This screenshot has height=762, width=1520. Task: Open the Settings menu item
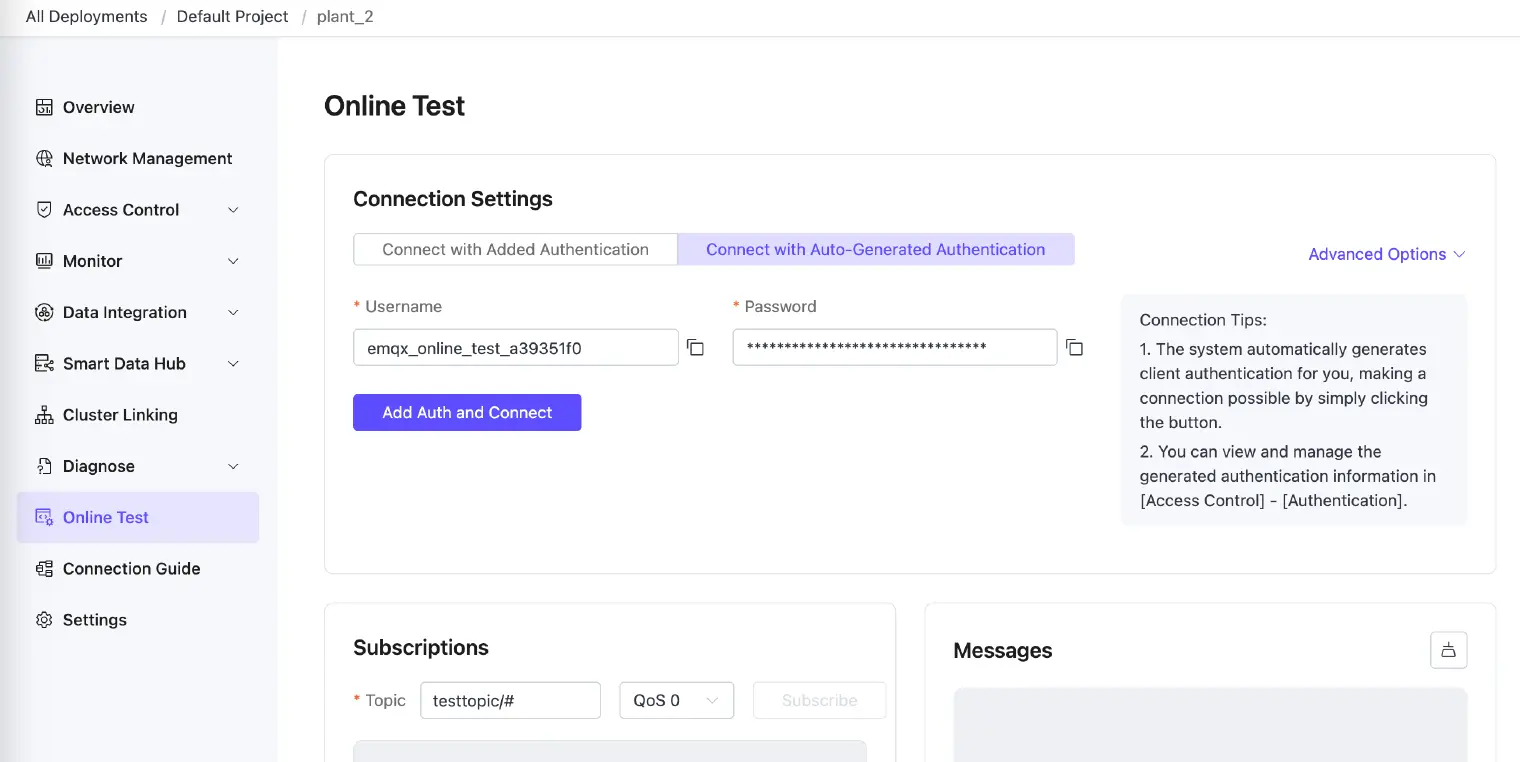(138, 620)
